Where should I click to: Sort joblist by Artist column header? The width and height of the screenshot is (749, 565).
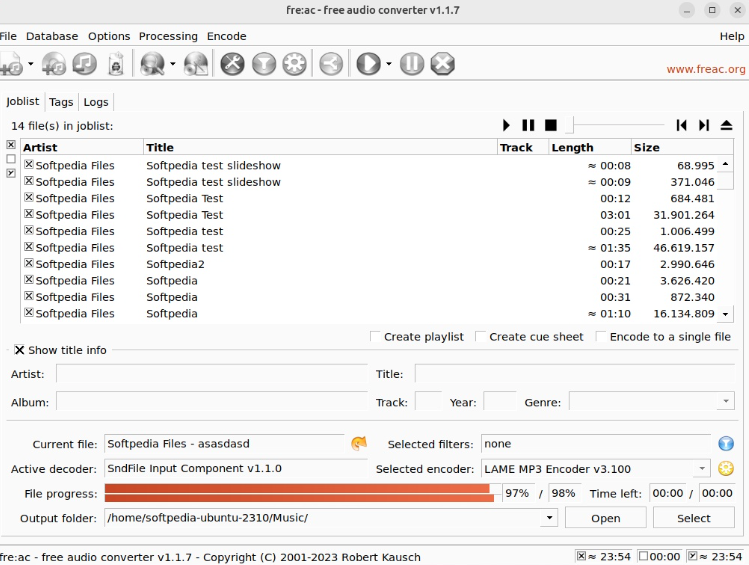tap(82, 147)
